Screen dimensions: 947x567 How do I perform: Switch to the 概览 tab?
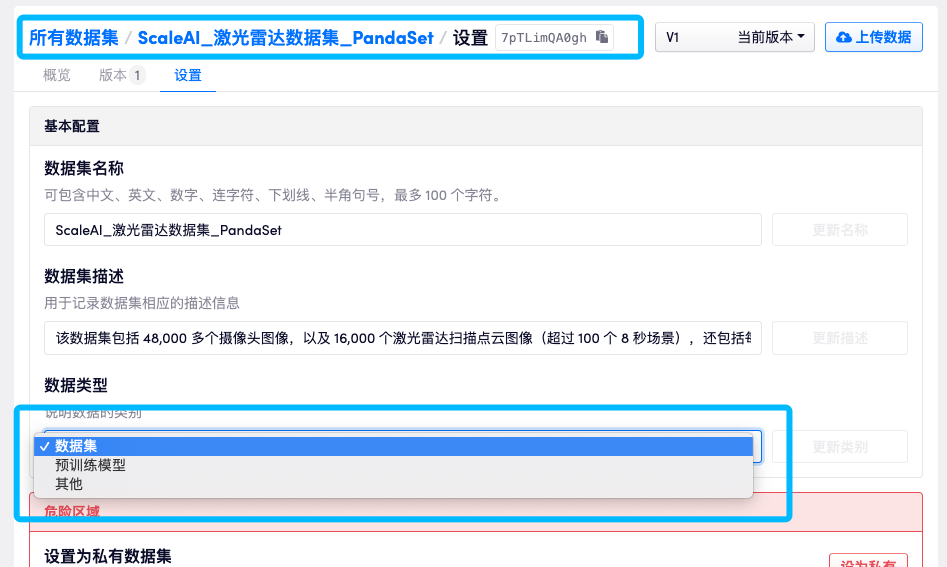(x=57, y=75)
